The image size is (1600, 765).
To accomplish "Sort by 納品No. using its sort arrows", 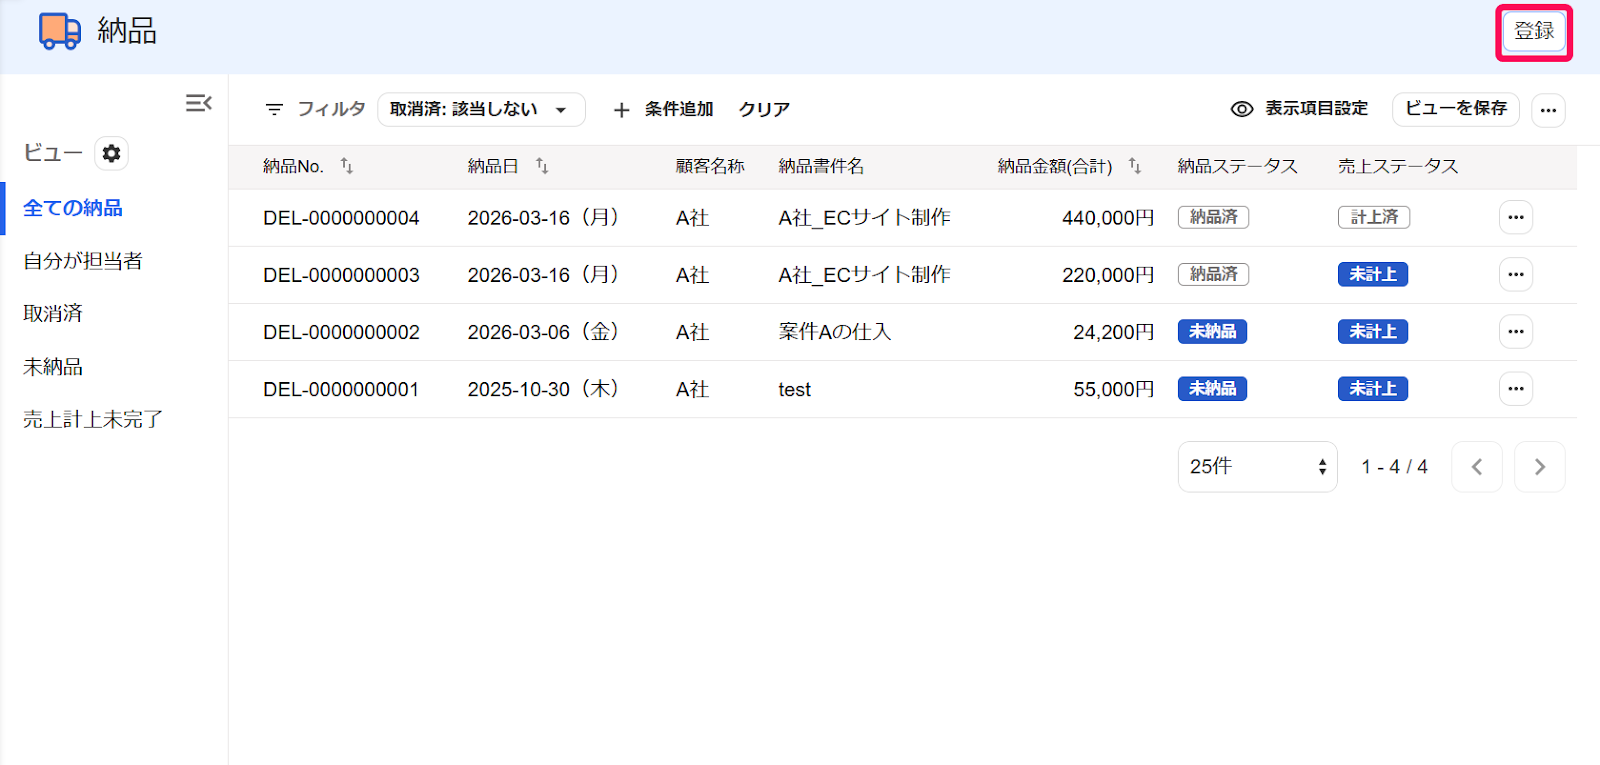I will point(347,166).
